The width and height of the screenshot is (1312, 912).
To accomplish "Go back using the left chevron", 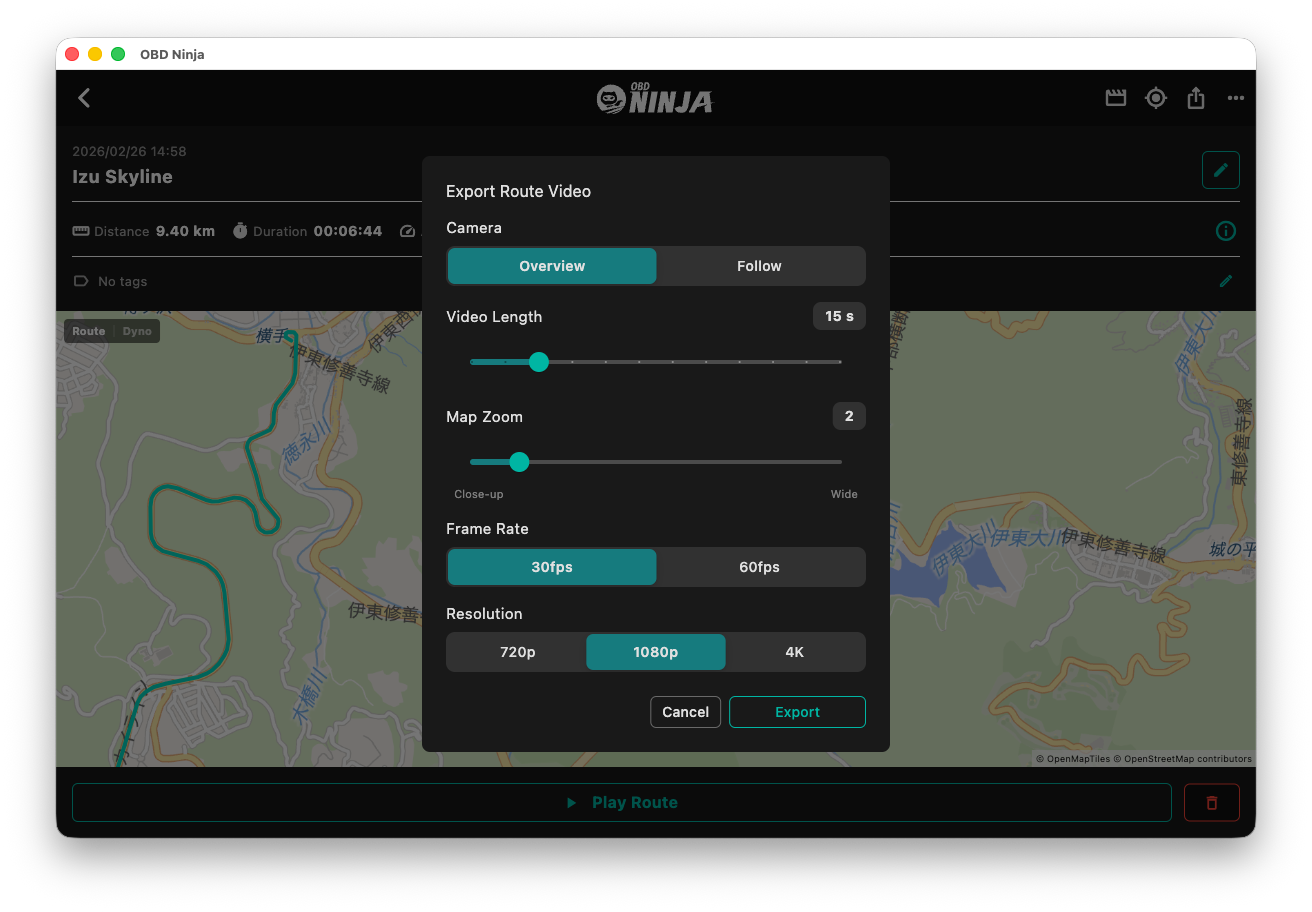I will 84,98.
